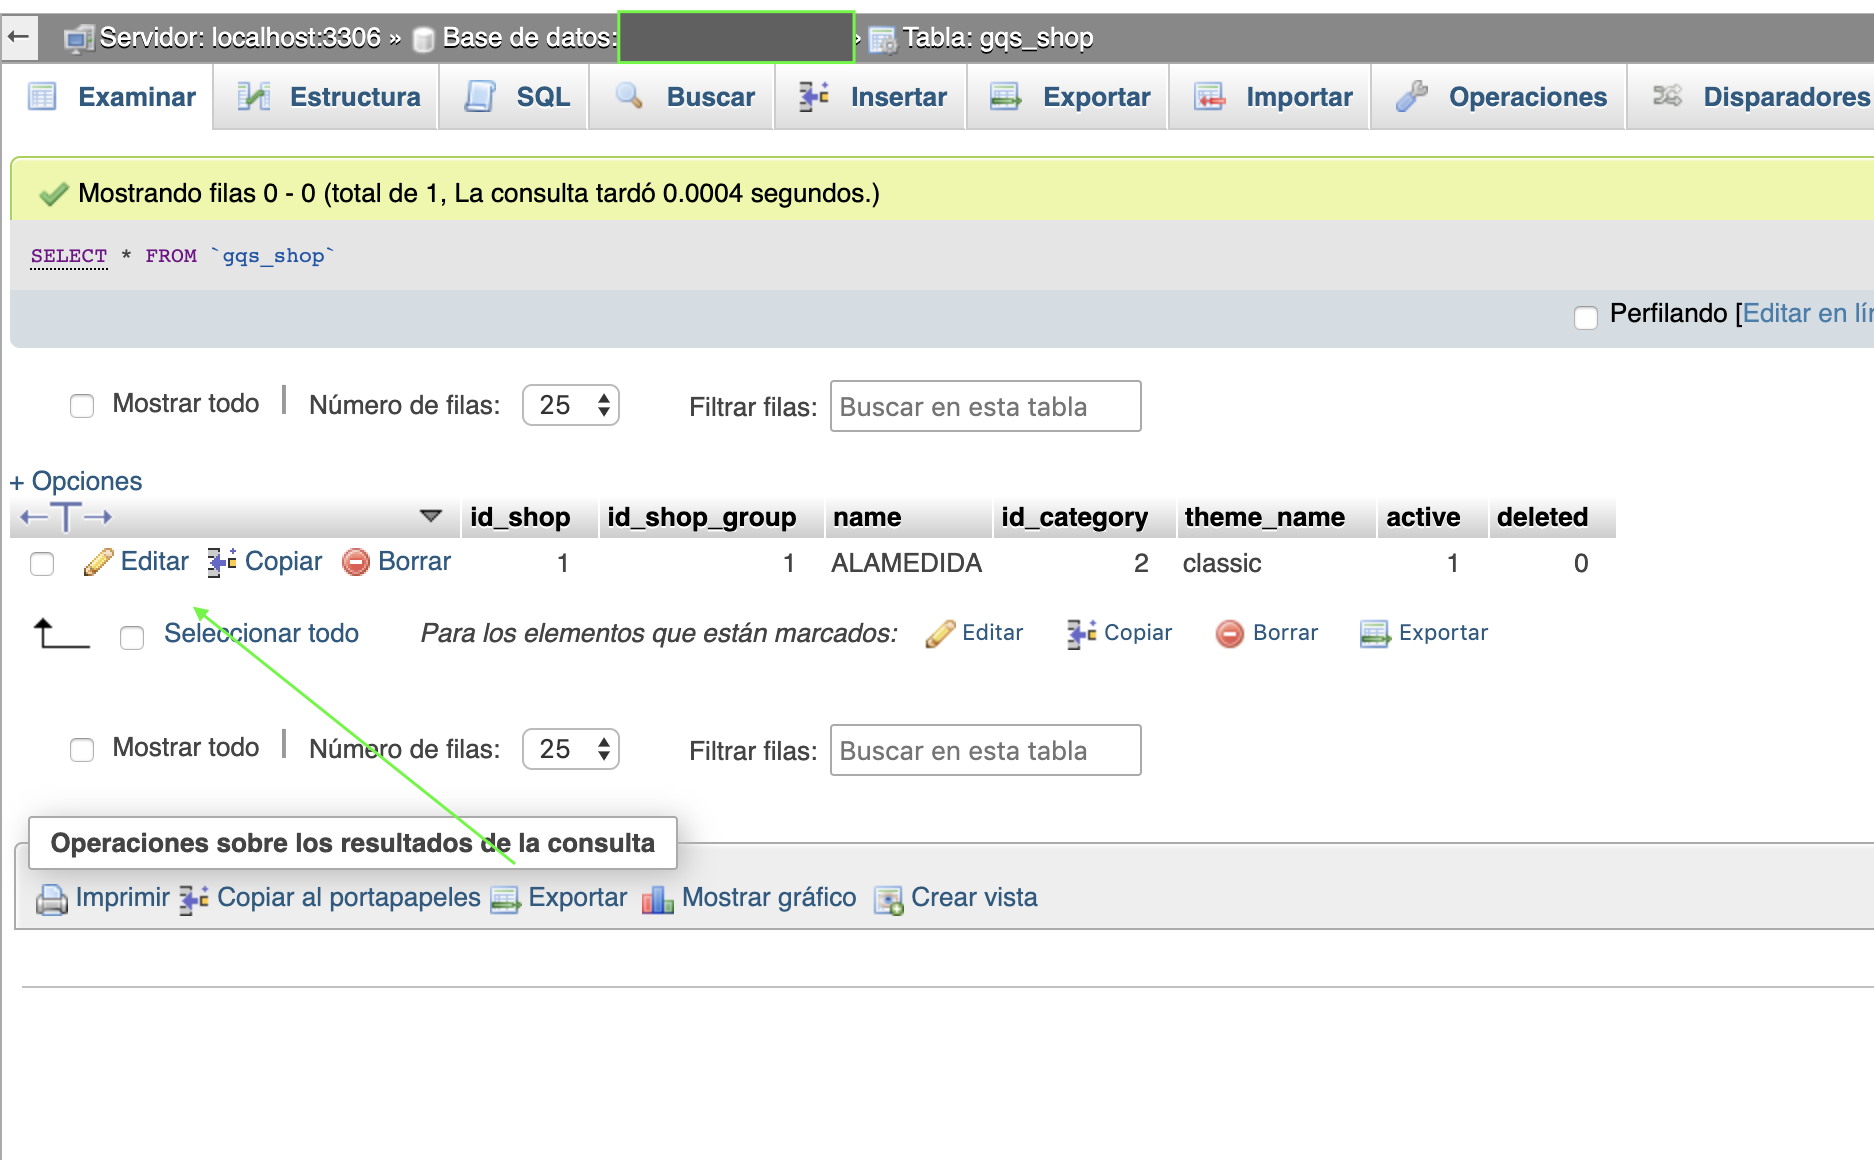Click Mostrar gráfico link
Viewport: 1874px width, 1160px height.
(769, 897)
